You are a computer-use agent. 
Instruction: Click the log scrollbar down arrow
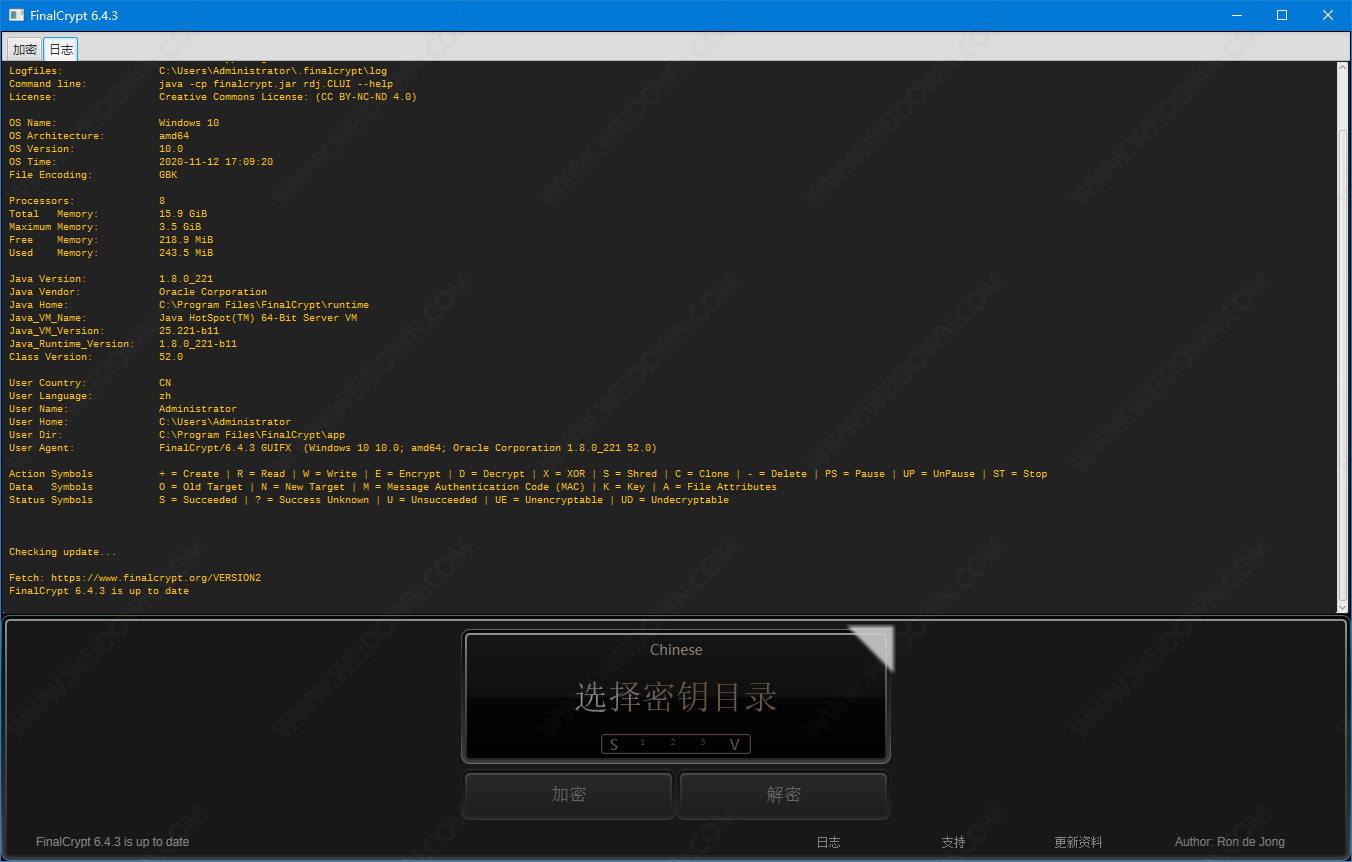point(1343,606)
